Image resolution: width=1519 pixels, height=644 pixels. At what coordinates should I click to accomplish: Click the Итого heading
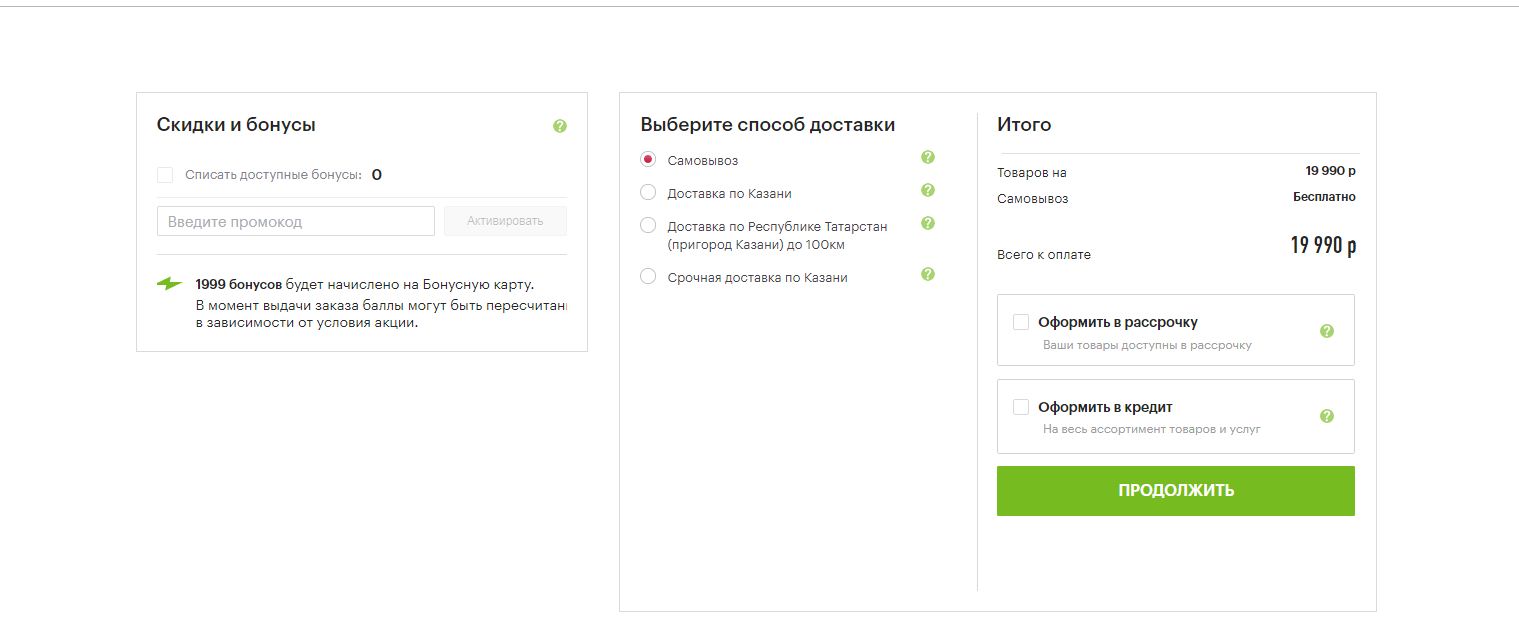click(x=1024, y=125)
